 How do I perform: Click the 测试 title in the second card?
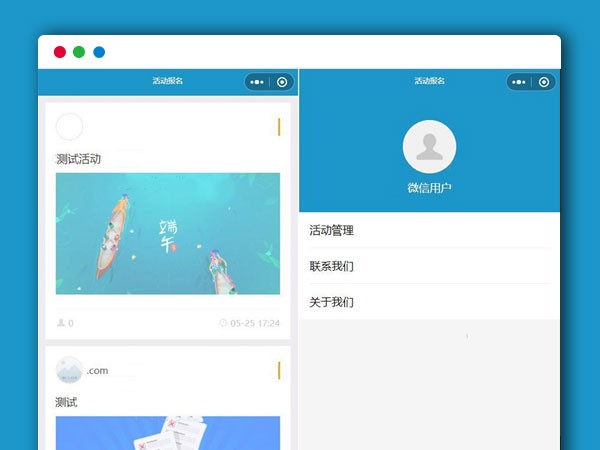click(66, 402)
